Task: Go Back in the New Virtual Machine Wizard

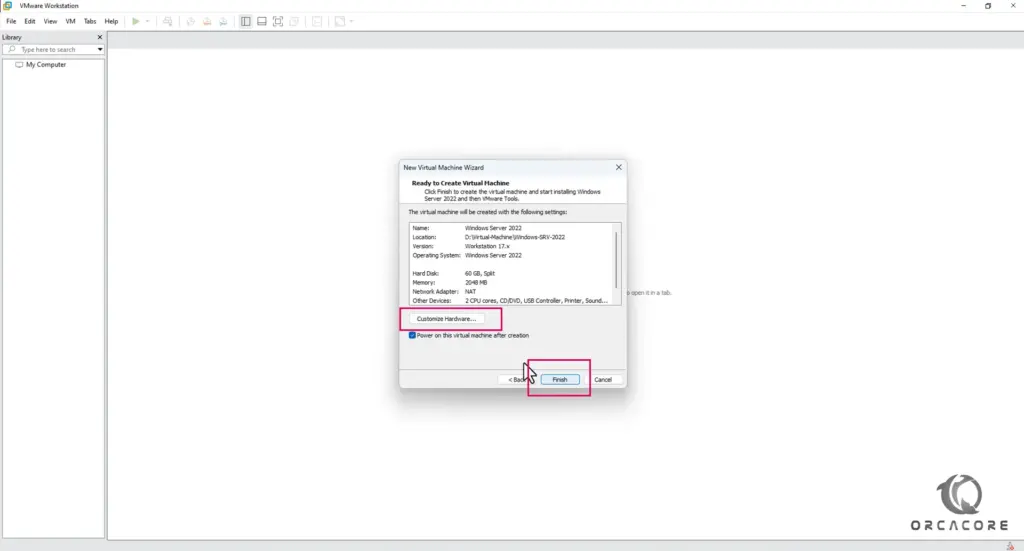Action: point(517,379)
